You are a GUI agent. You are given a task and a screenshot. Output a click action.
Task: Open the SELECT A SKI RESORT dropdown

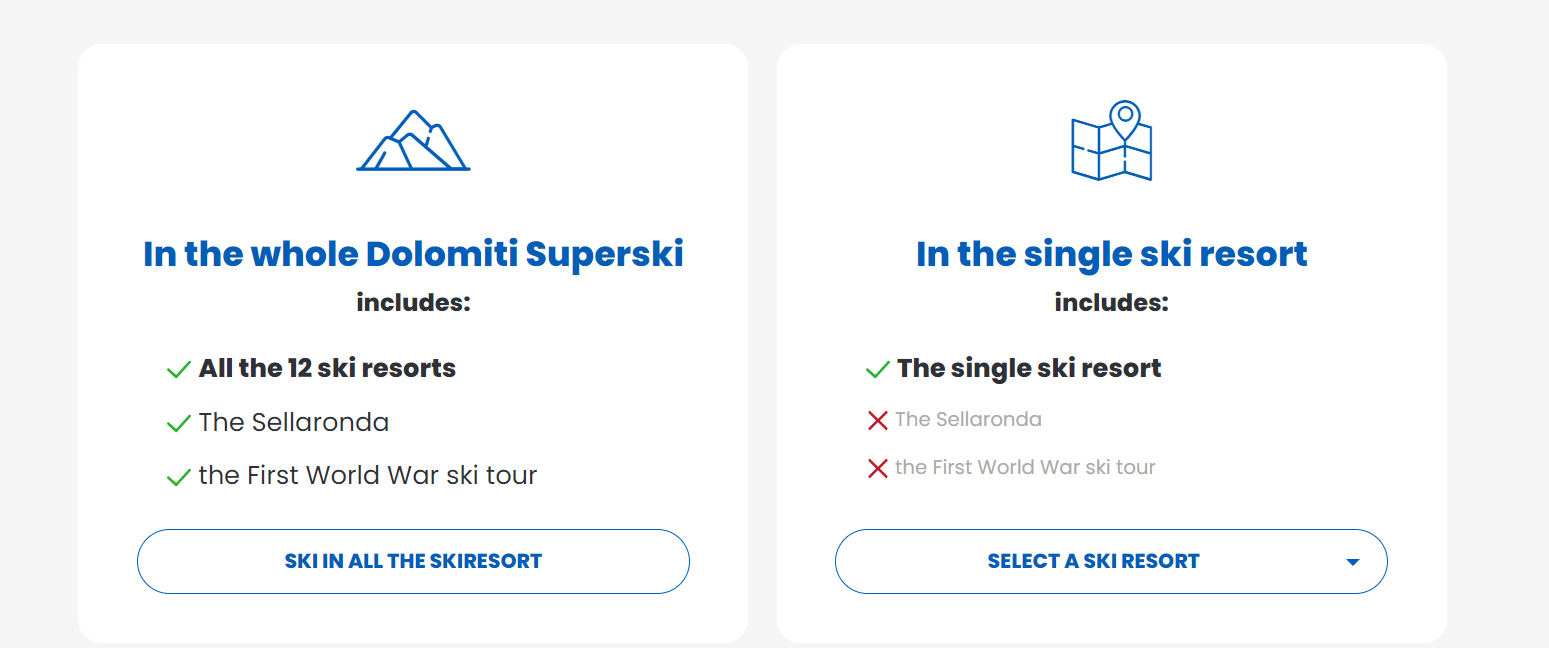pyautogui.click(x=1111, y=561)
